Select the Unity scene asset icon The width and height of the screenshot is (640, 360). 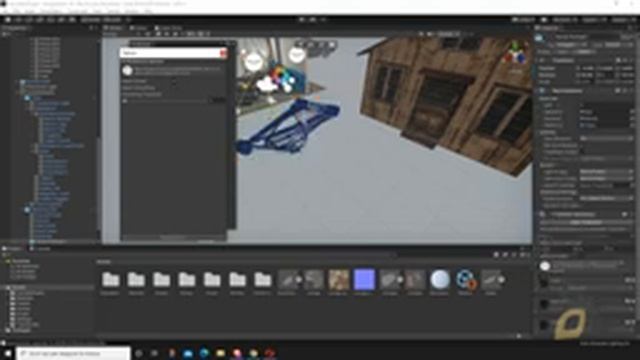click(465, 280)
